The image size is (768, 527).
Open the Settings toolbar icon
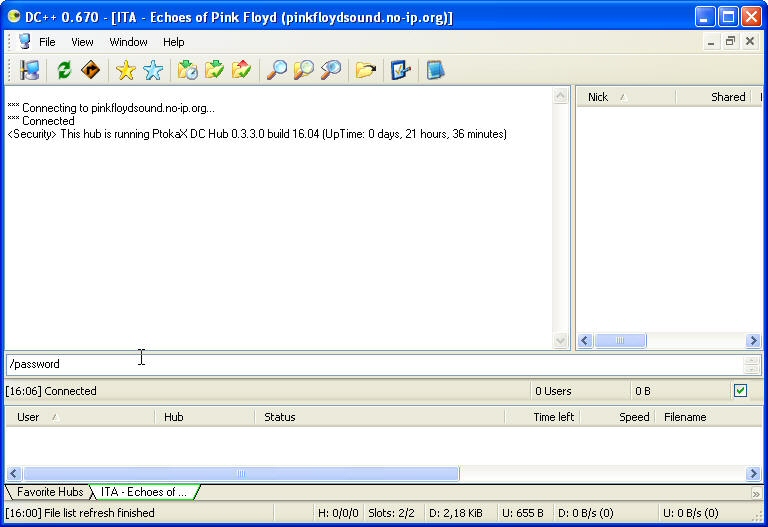401,70
